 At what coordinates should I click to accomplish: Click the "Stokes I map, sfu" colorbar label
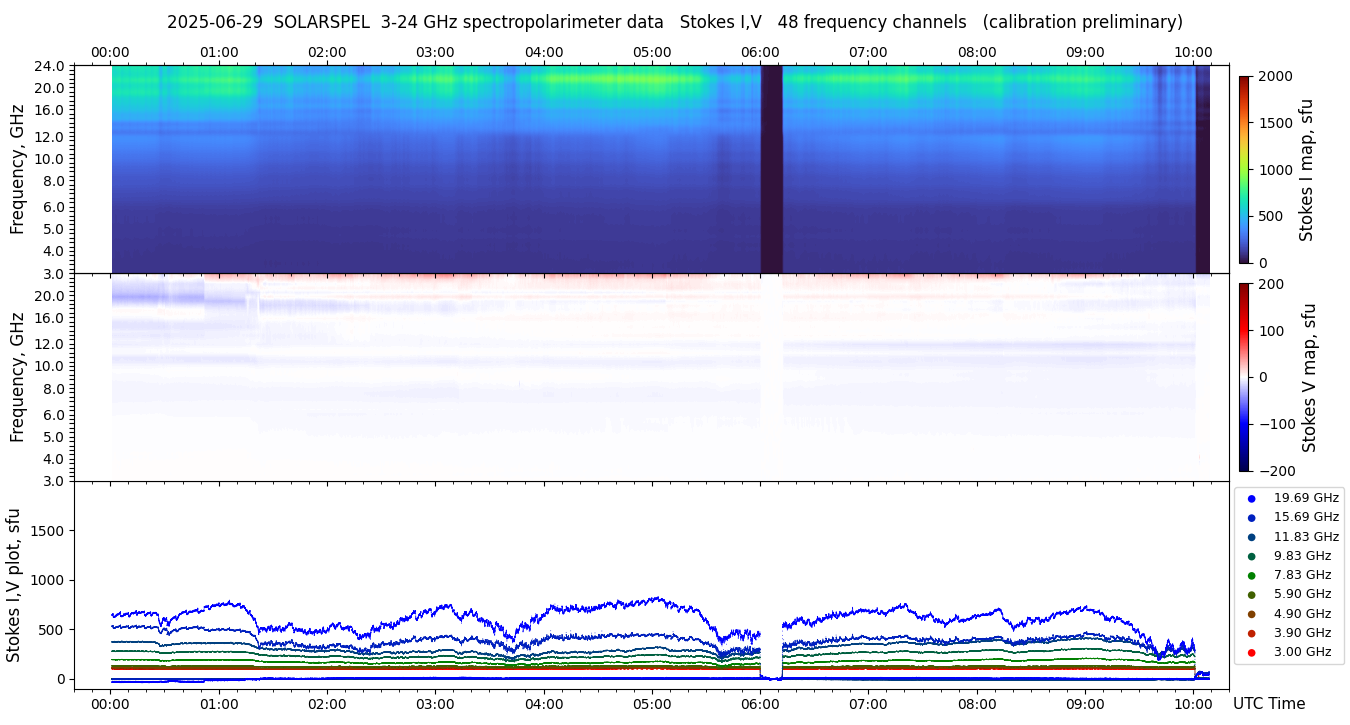tap(1306, 169)
